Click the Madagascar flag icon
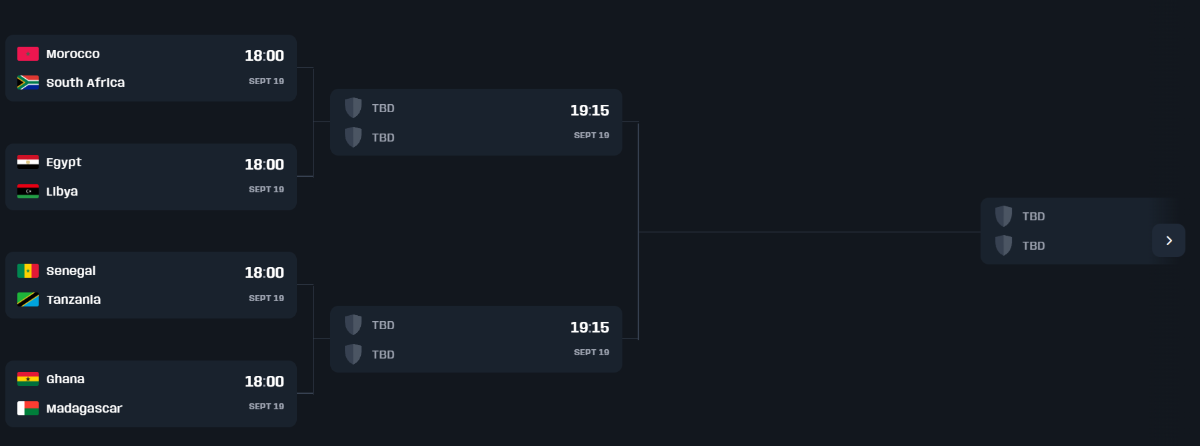This screenshot has height=446, width=1200. (x=28, y=408)
